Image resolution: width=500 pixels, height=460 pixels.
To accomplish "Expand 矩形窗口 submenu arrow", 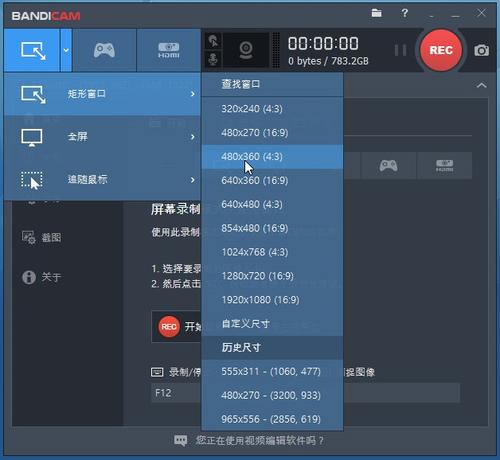I will click(x=193, y=94).
